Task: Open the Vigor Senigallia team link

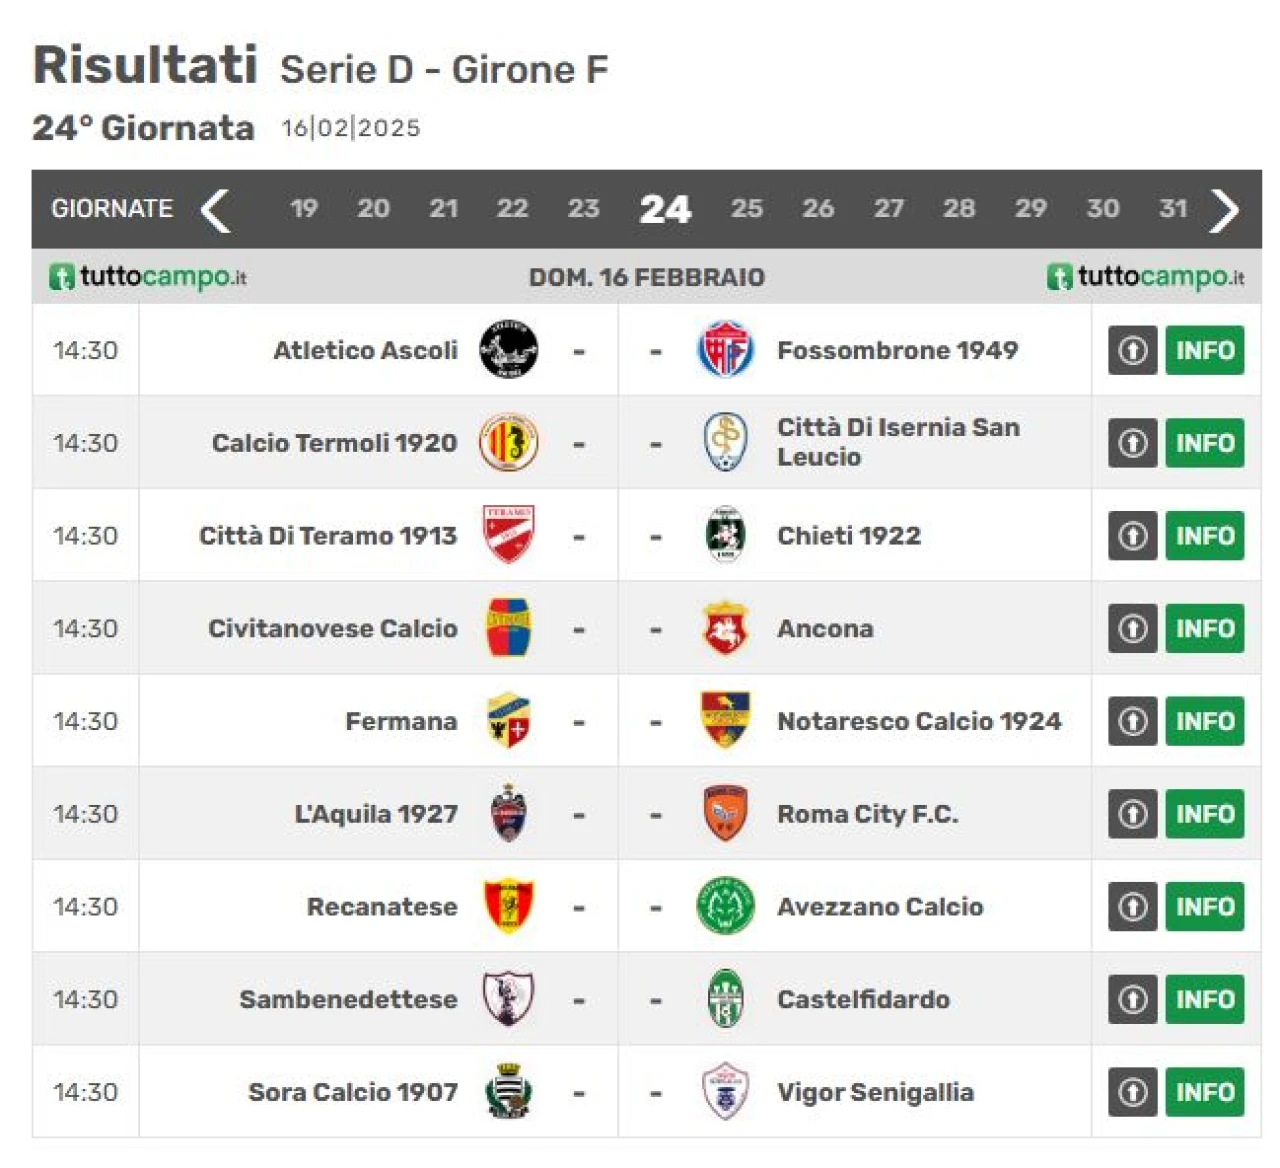Action: pos(875,1092)
